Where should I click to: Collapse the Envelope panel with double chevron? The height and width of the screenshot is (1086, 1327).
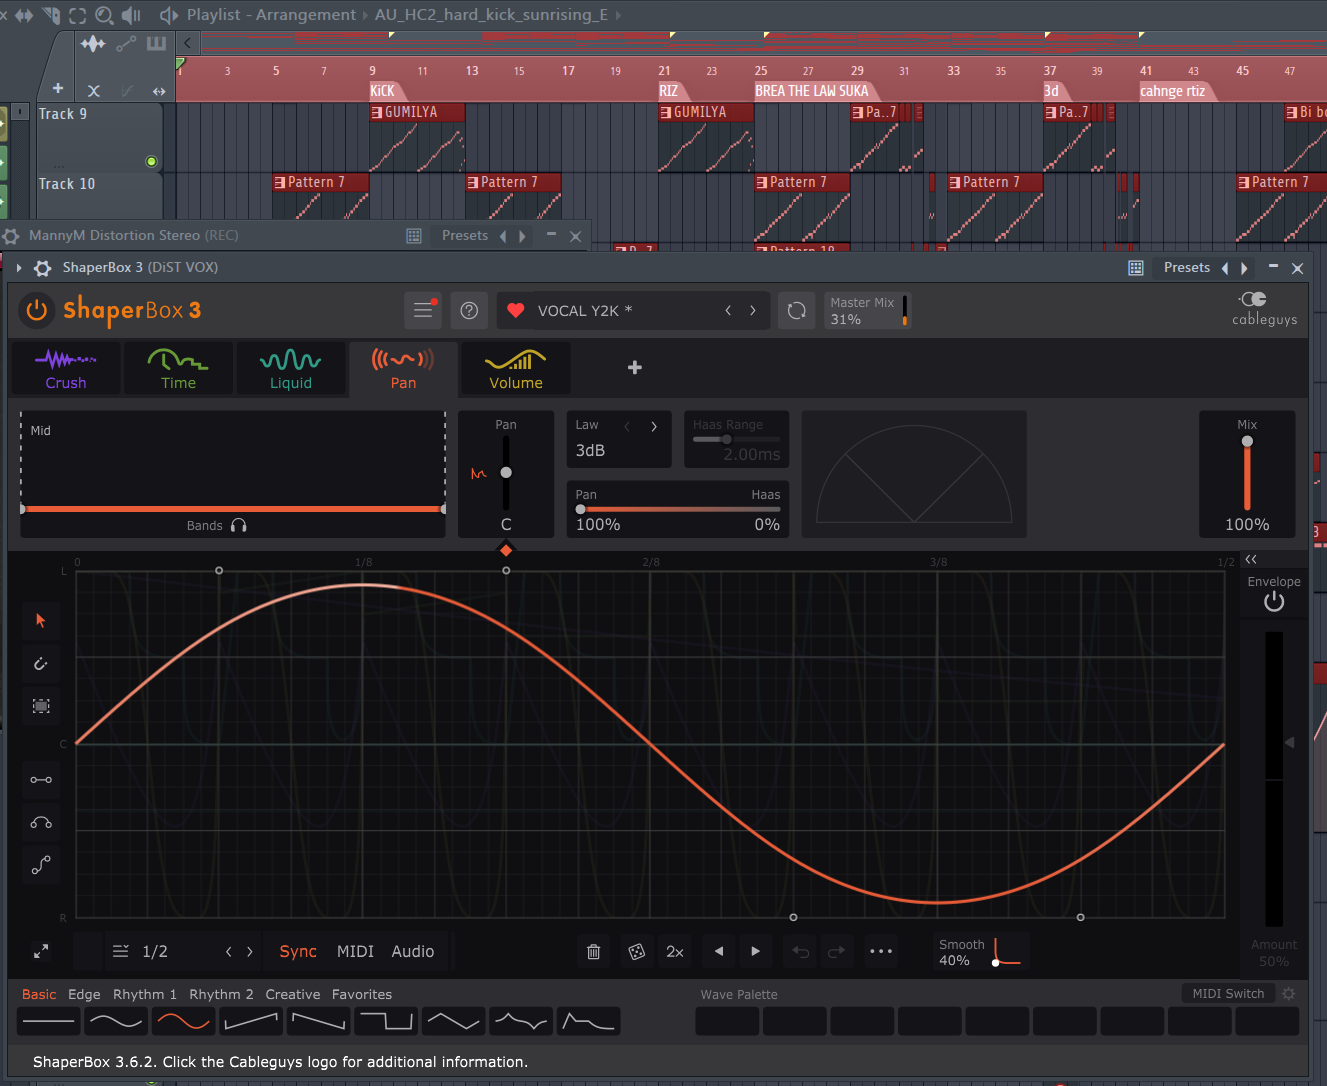[x=1251, y=559]
